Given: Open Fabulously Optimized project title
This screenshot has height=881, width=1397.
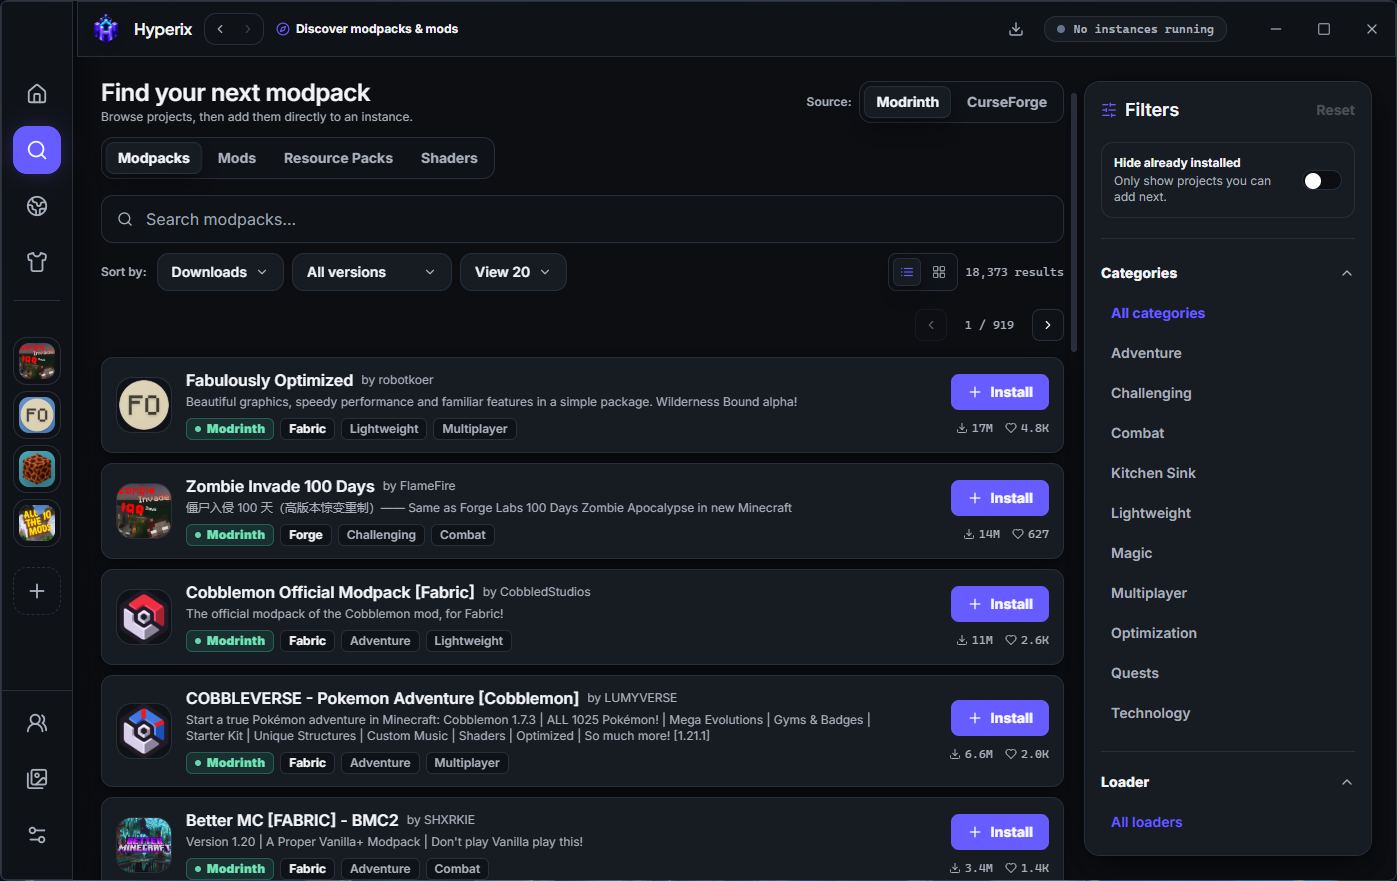Looking at the screenshot, I should coord(269,380).
